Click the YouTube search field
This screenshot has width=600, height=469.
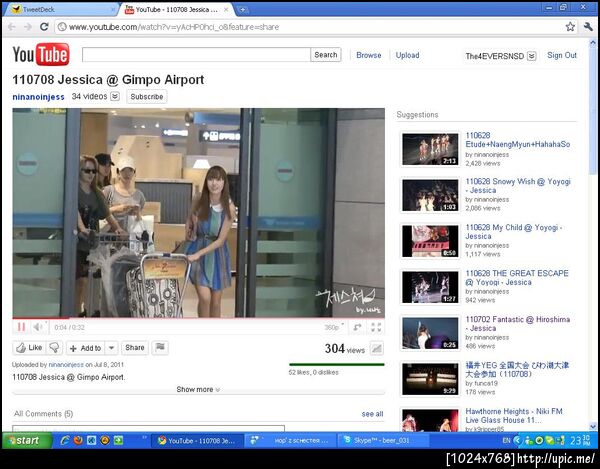click(x=196, y=55)
